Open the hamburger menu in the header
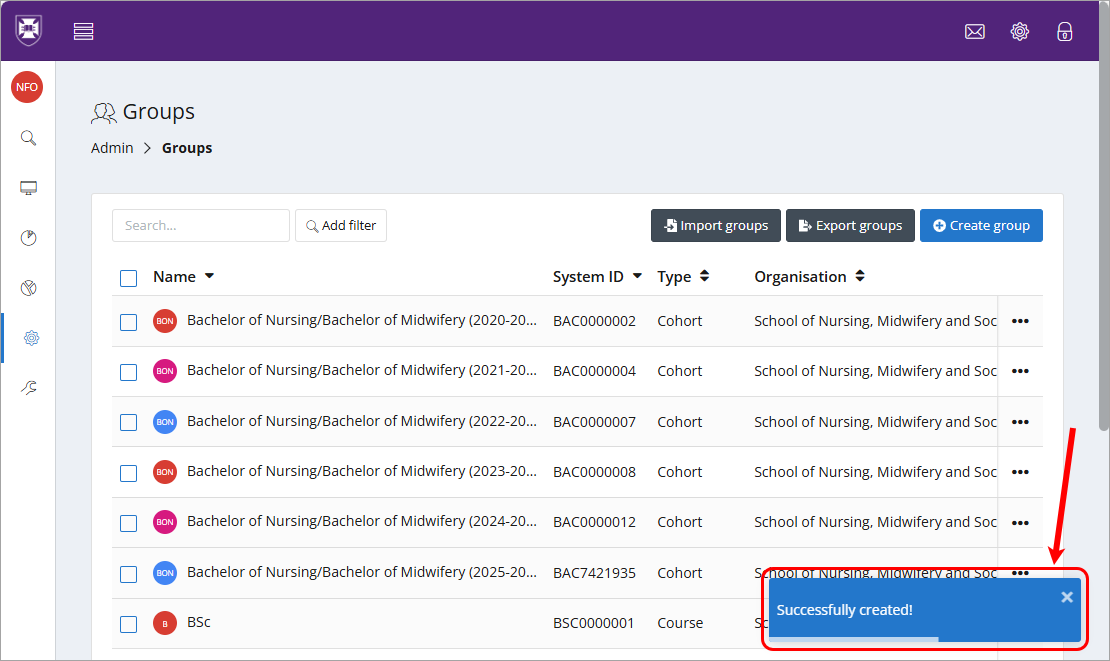Screen dimensions: 1110x661 tap(84, 31)
